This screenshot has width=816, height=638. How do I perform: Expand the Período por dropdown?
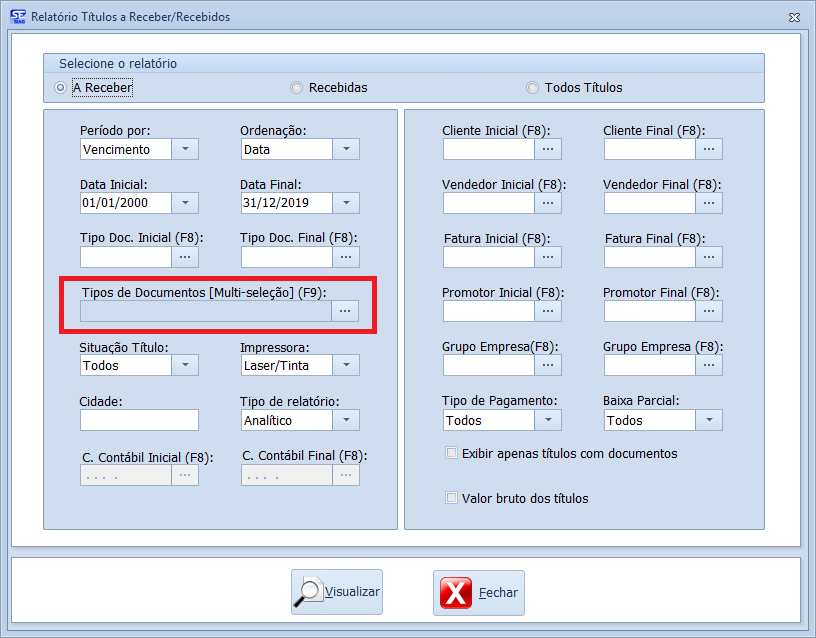click(185, 149)
